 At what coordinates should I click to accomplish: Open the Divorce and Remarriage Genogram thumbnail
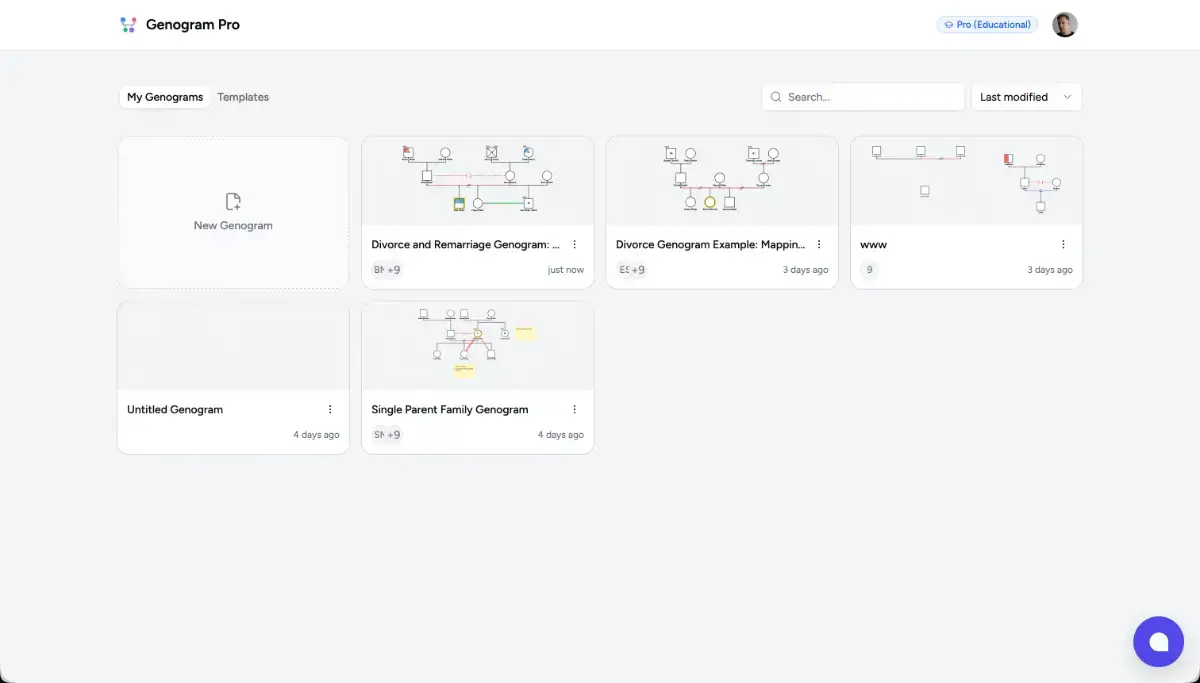[x=477, y=181]
